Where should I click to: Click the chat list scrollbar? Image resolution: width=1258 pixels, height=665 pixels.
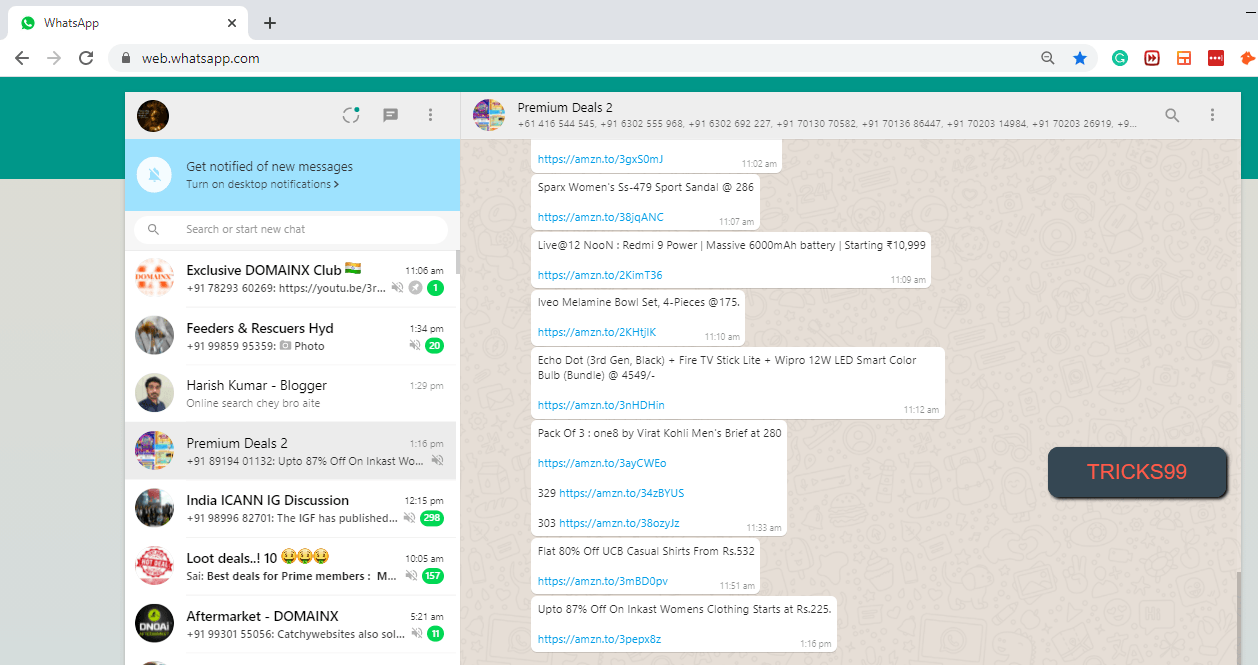point(458,262)
